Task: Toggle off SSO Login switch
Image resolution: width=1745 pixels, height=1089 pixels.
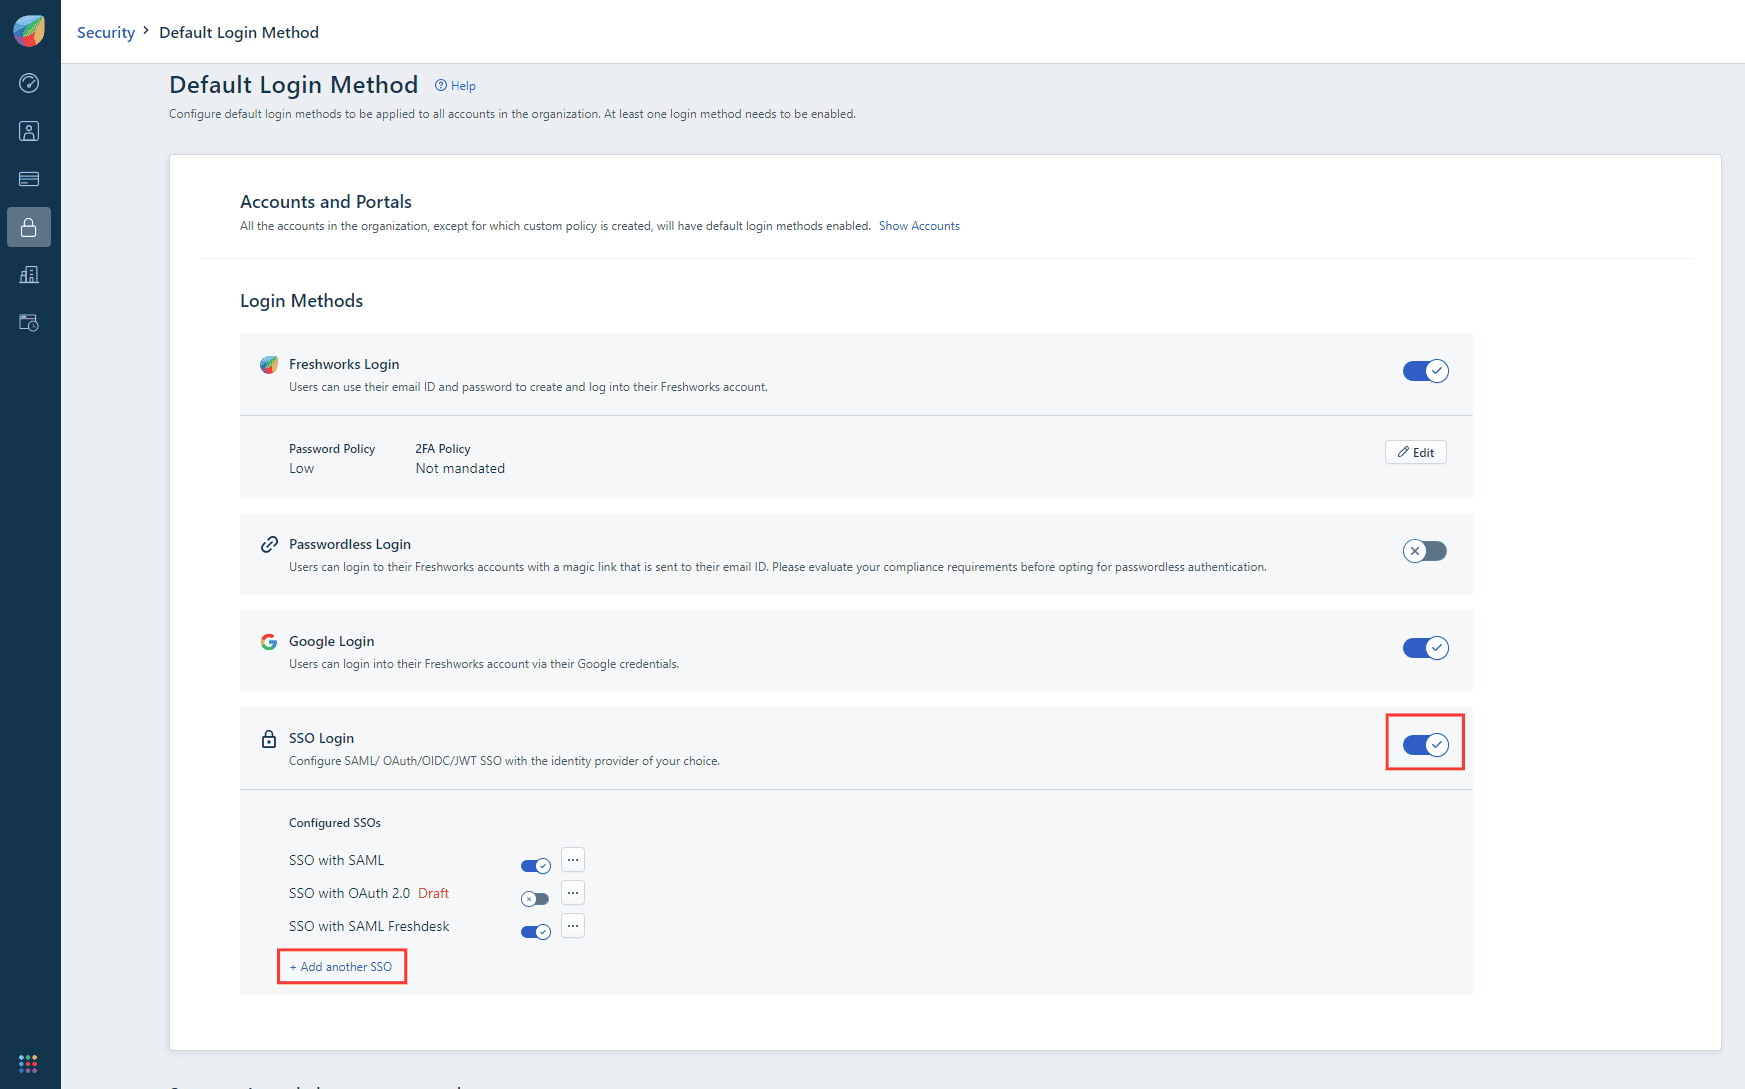Action: point(1425,745)
